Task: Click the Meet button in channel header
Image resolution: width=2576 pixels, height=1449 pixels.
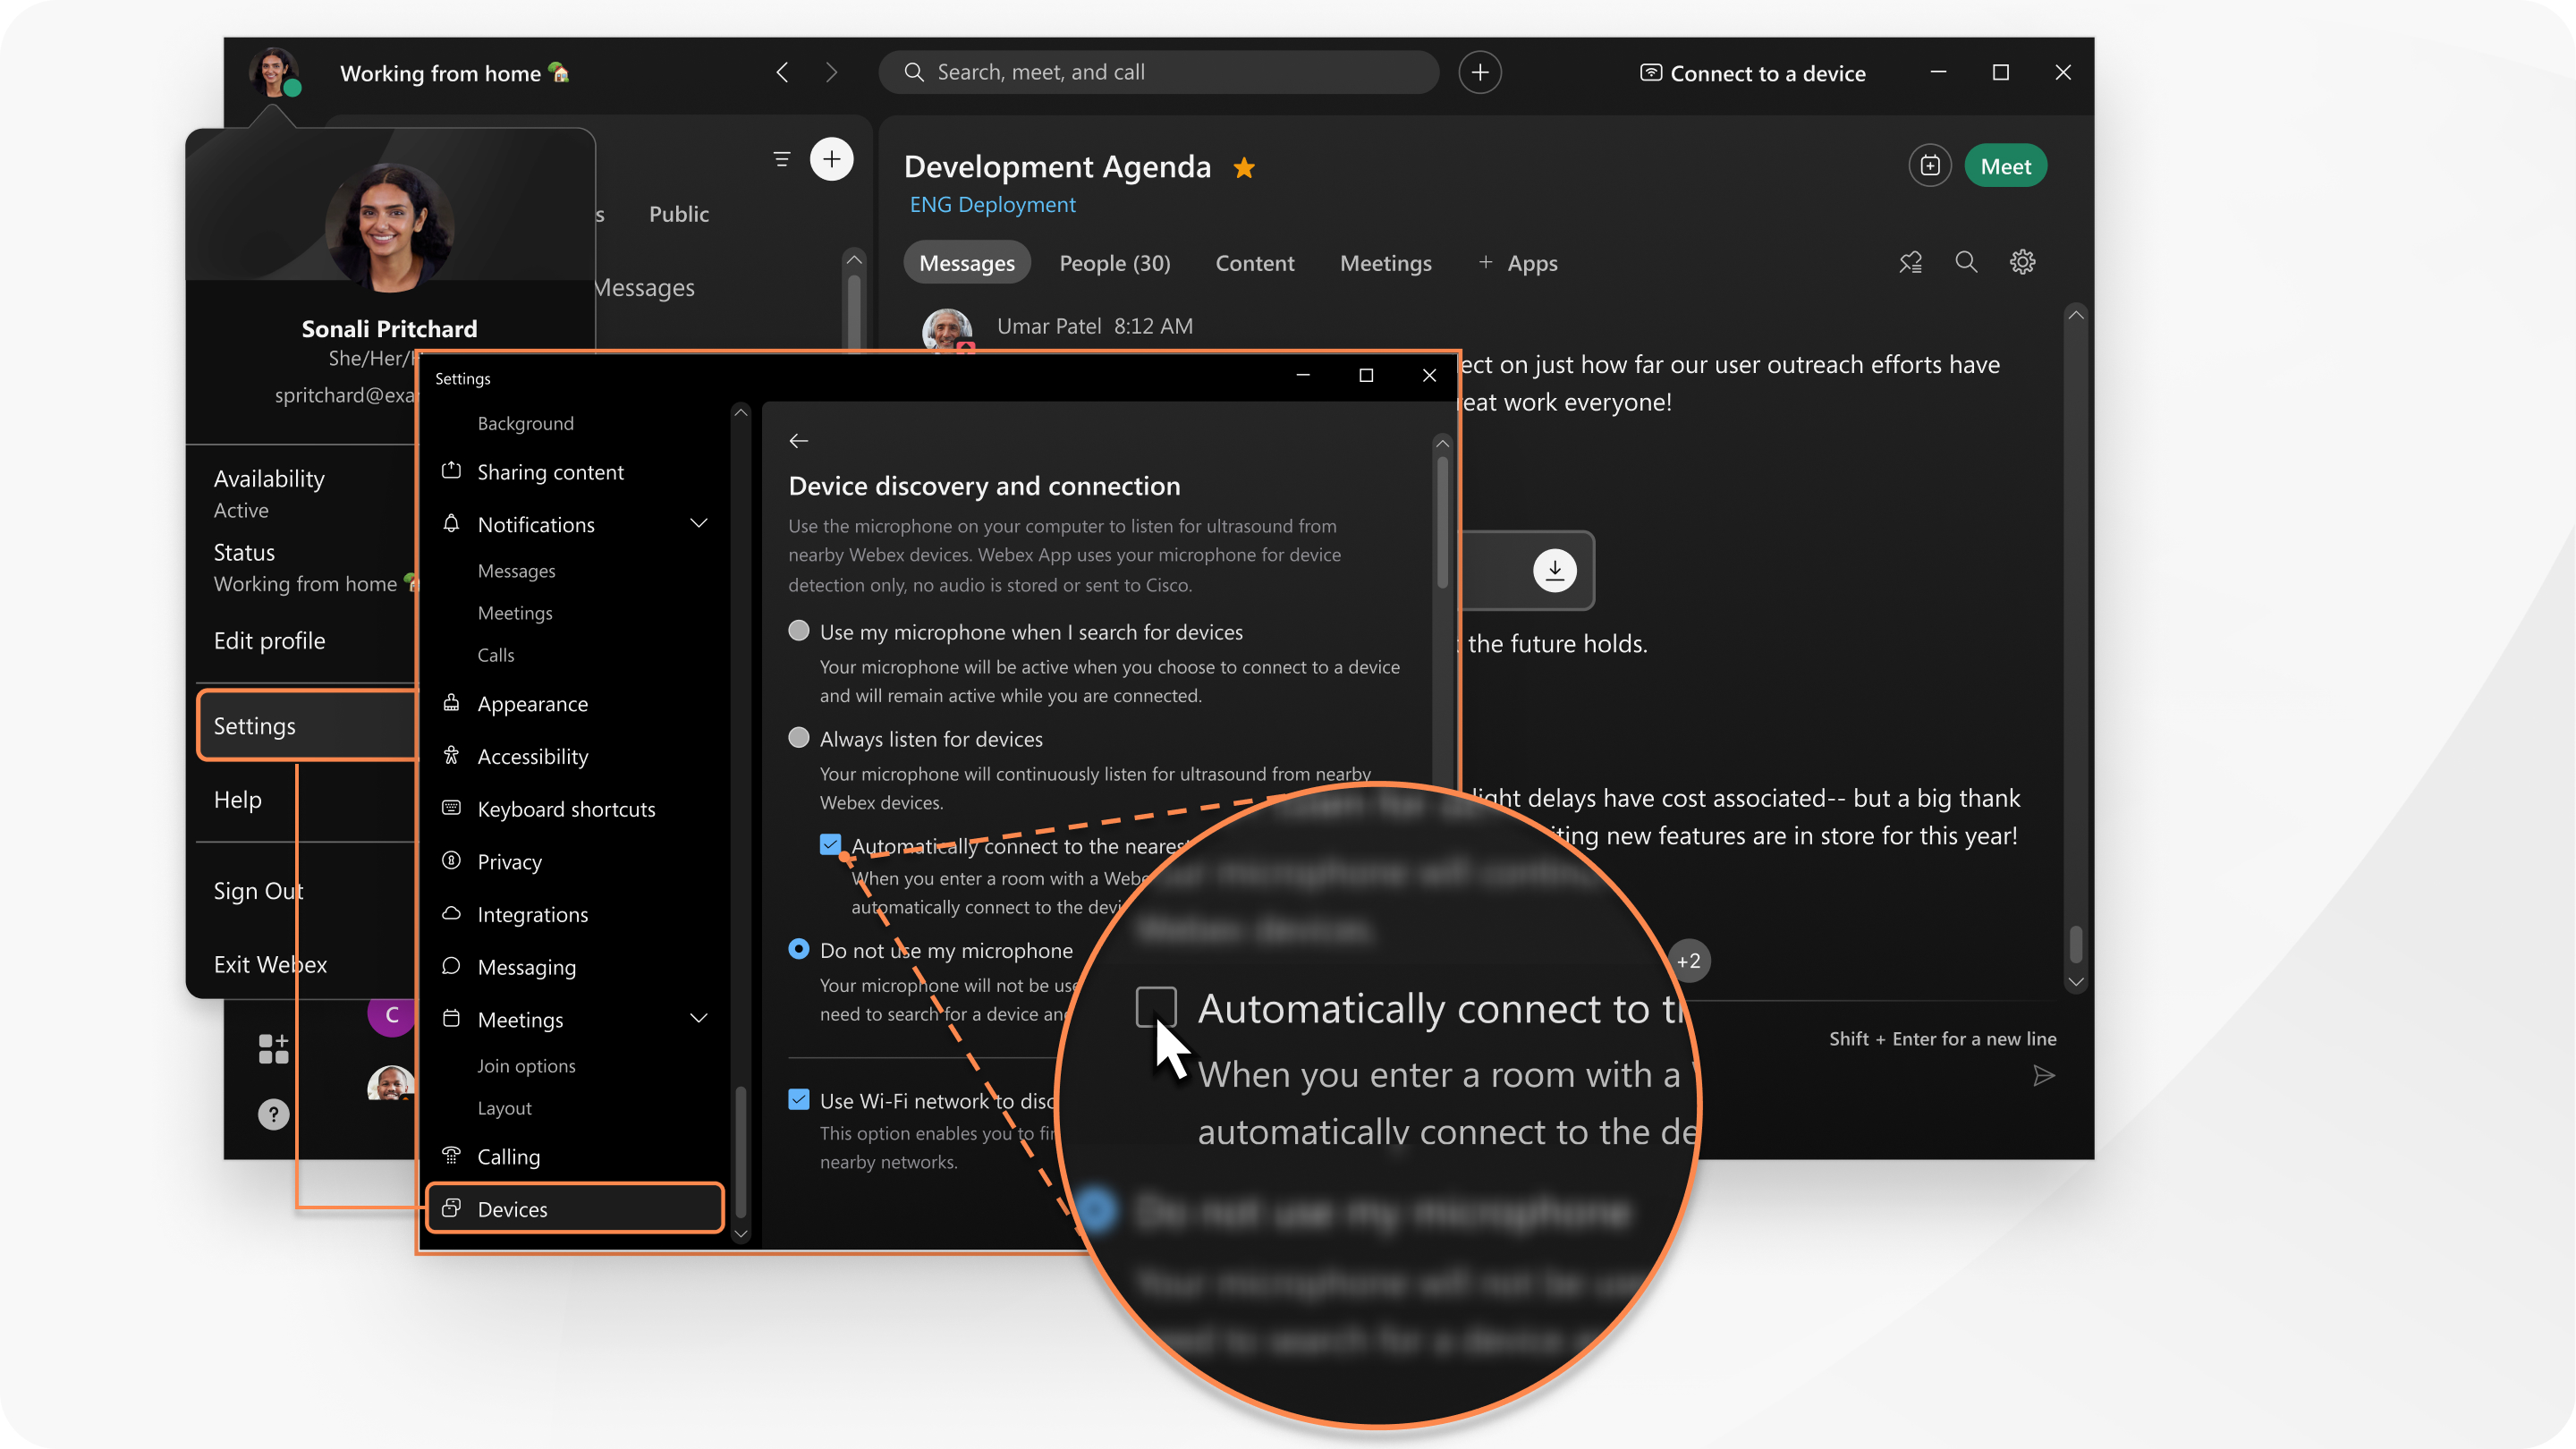Action: (2004, 166)
